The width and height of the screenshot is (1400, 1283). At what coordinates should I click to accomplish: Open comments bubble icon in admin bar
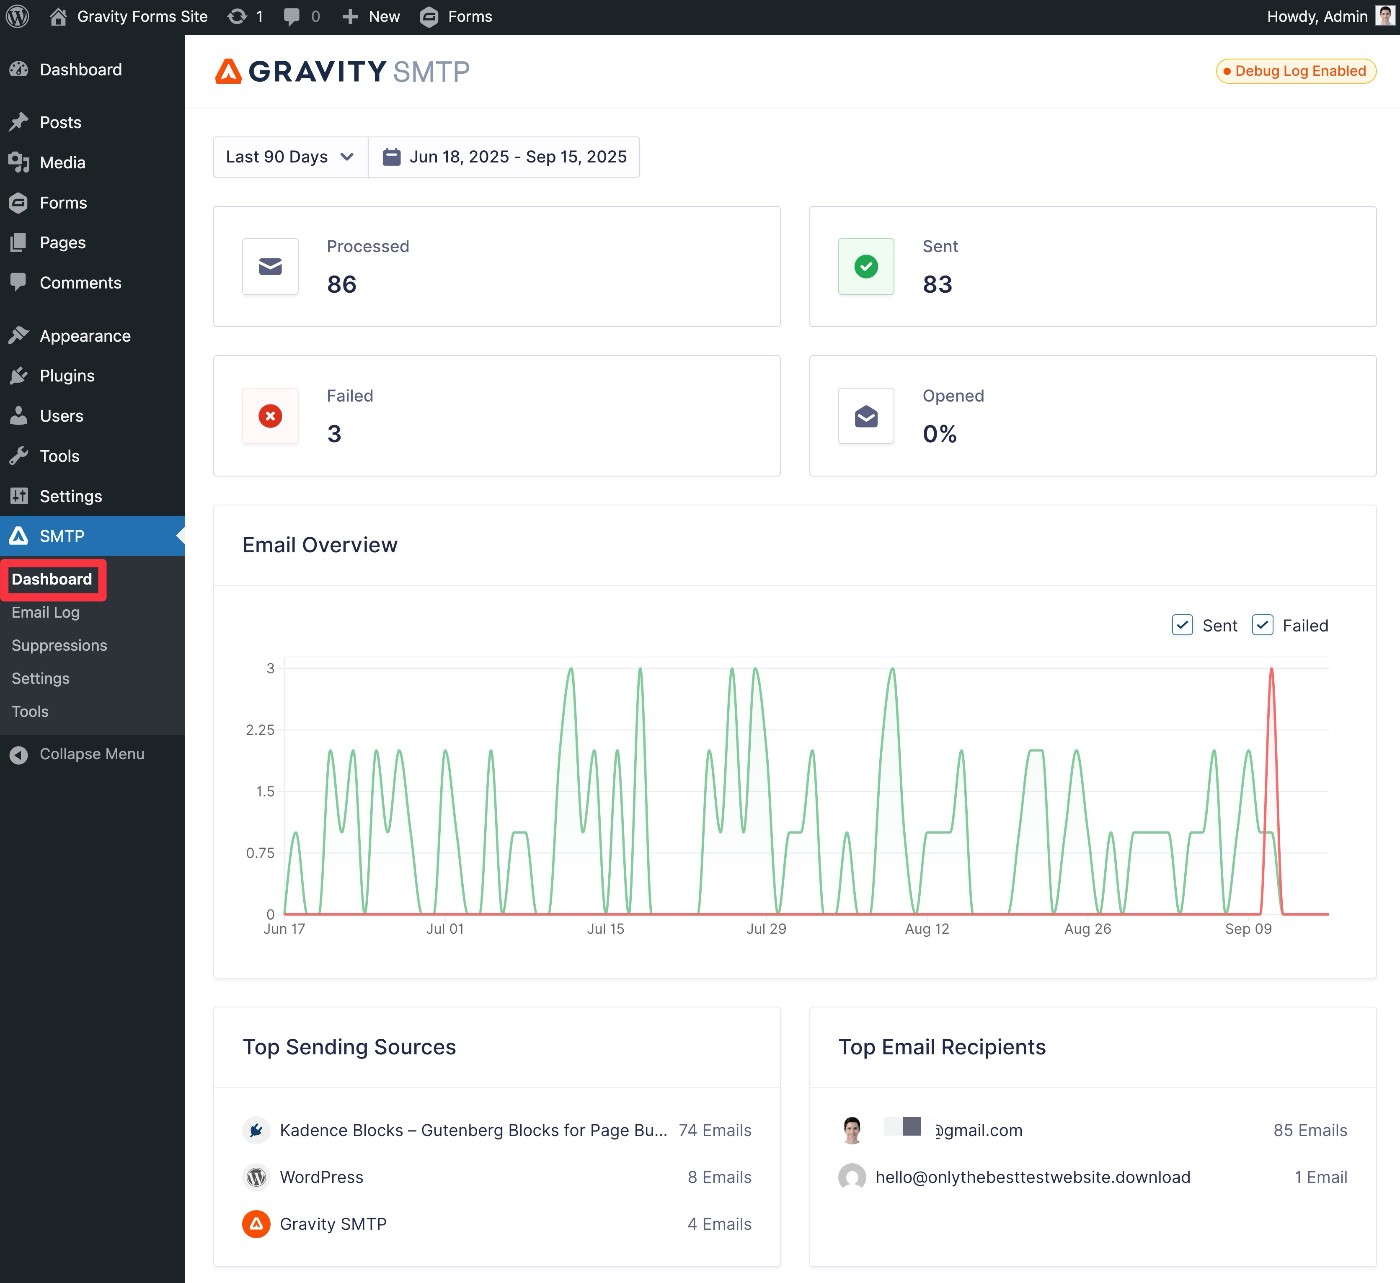pos(292,17)
